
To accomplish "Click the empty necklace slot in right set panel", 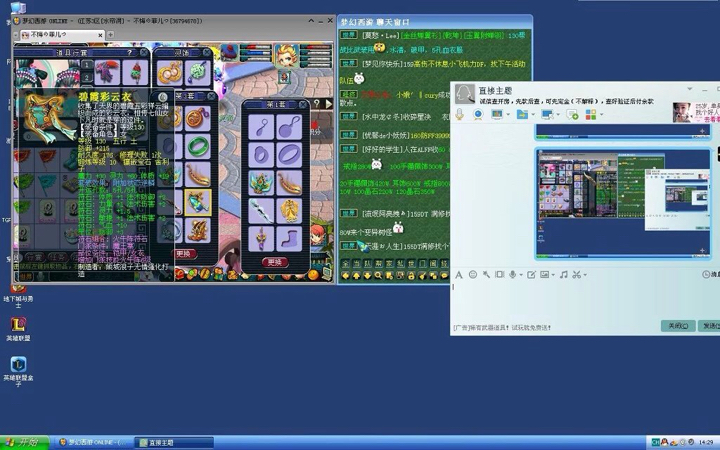I will [x=289, y=127].
